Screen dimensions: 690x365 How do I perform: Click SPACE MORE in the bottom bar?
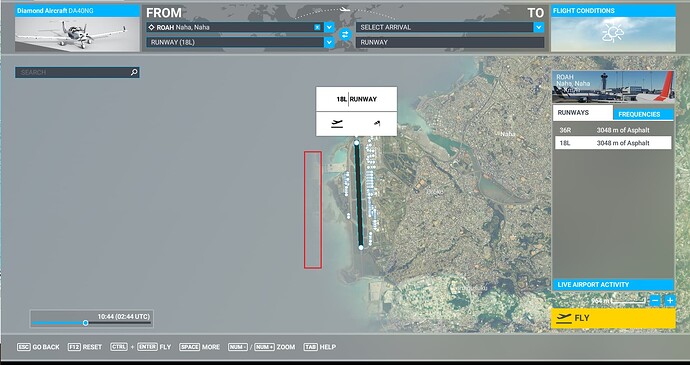[199, 347]
